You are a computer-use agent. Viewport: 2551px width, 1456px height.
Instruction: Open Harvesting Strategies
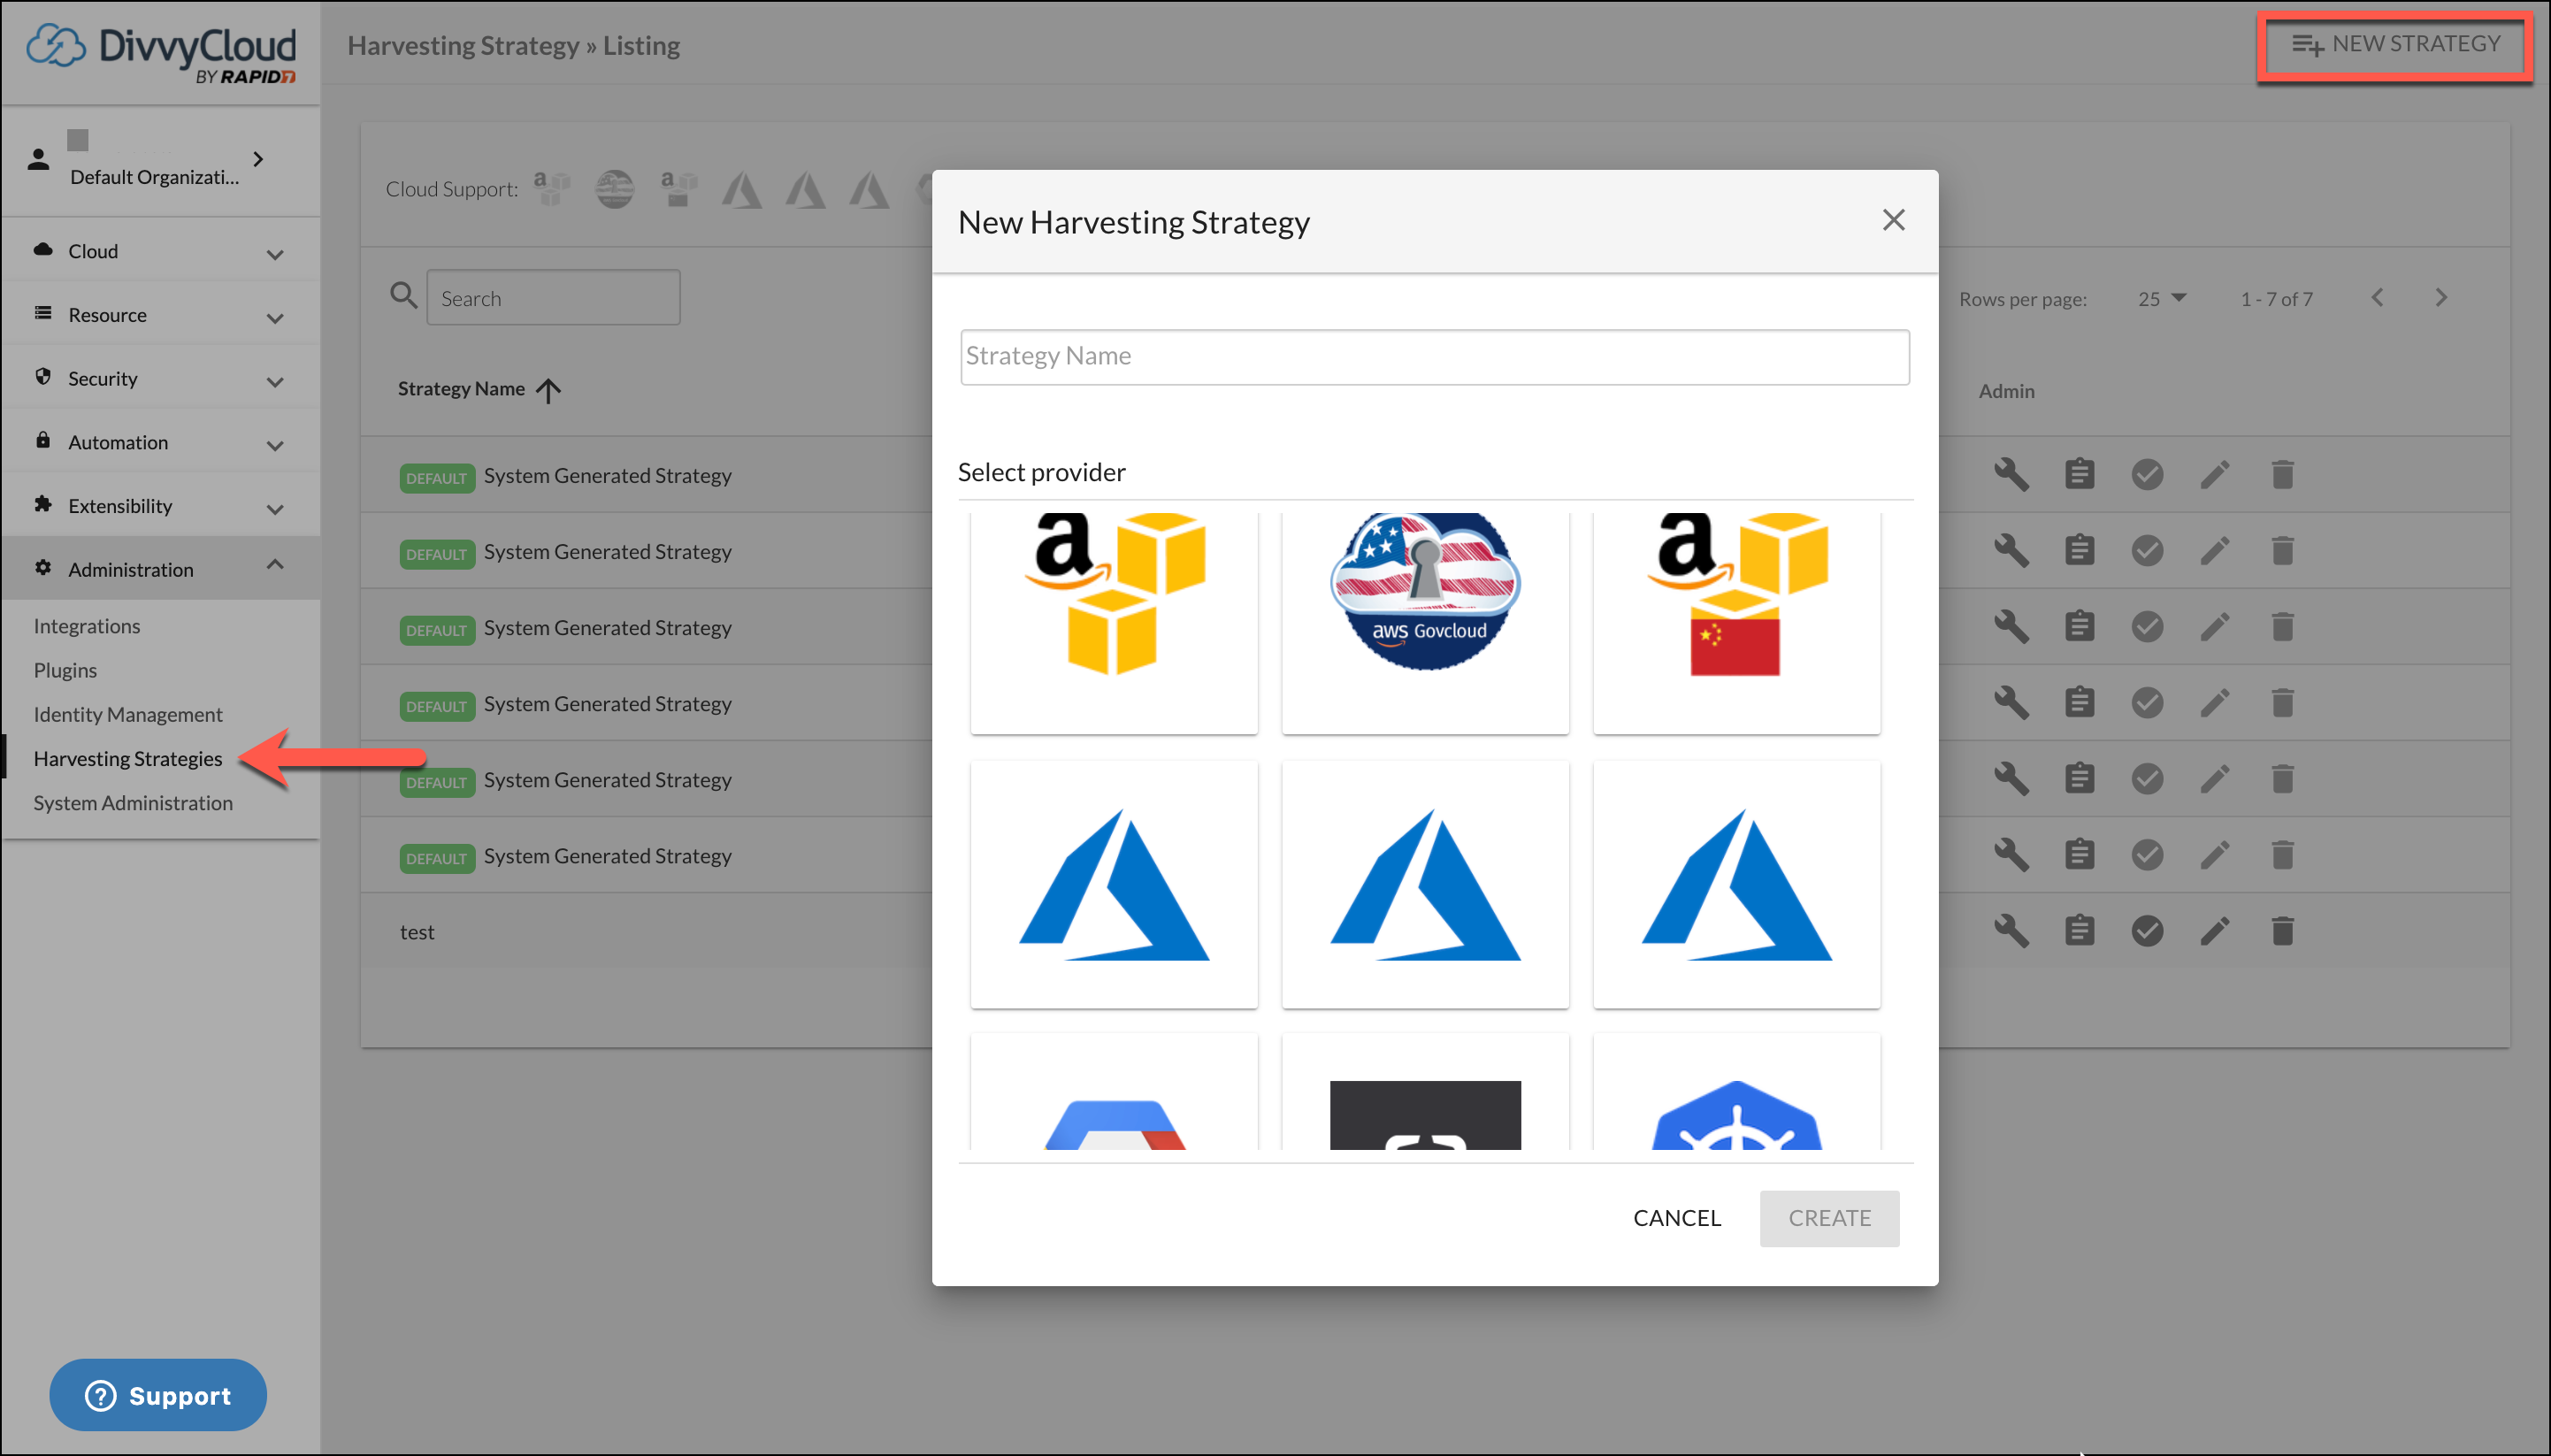point(128,759)
